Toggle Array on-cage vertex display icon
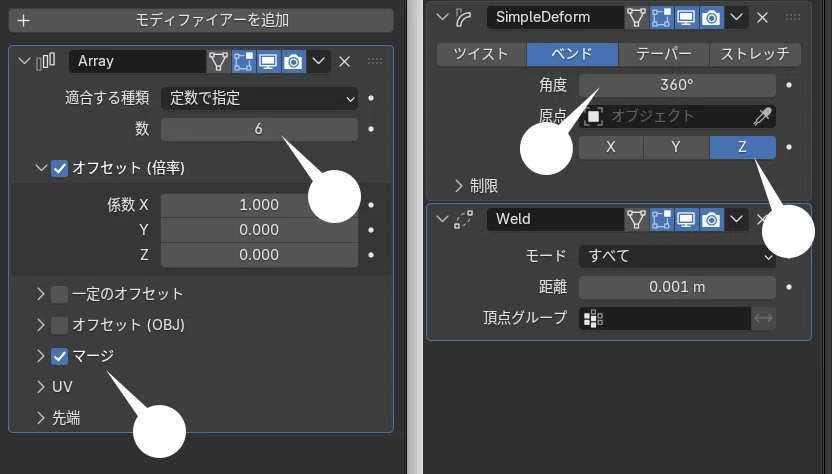The image size is (832, 474). pos(218,62)
